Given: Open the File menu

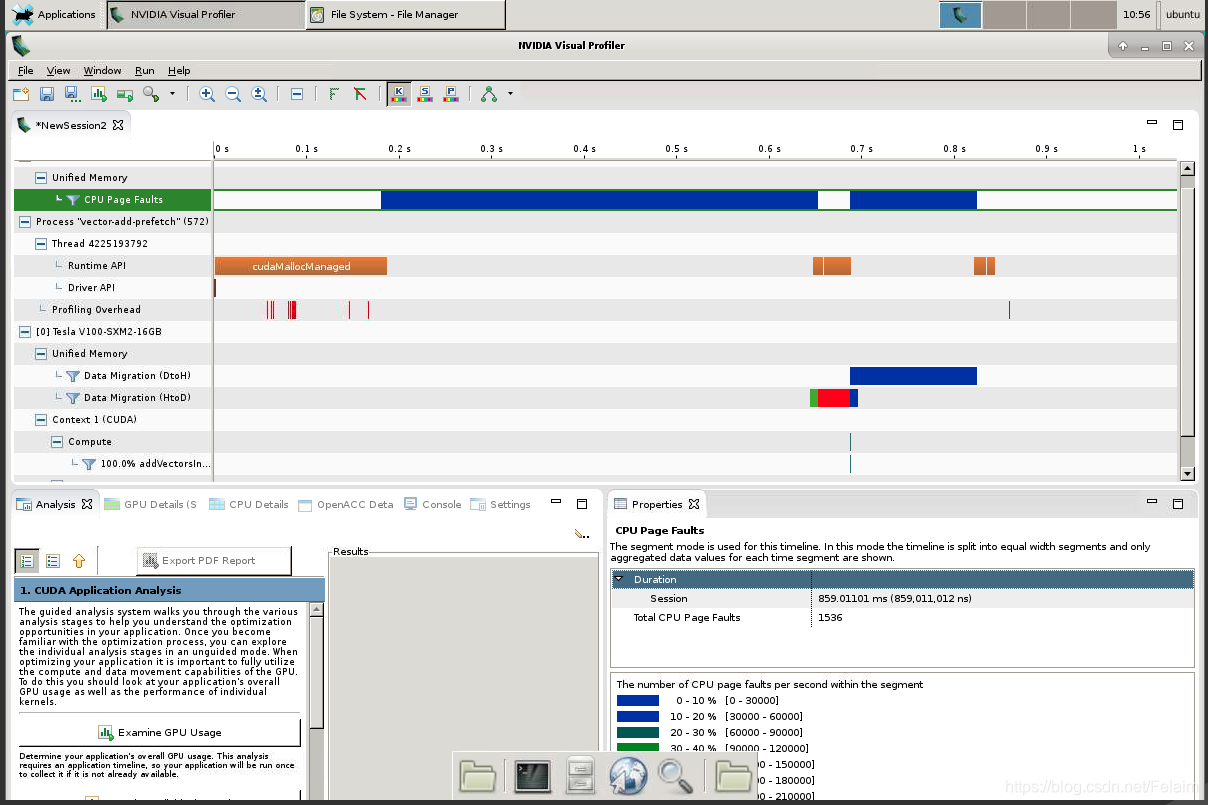Looking at the screenshot, I should pyautogui.click(x=26, y=71).
